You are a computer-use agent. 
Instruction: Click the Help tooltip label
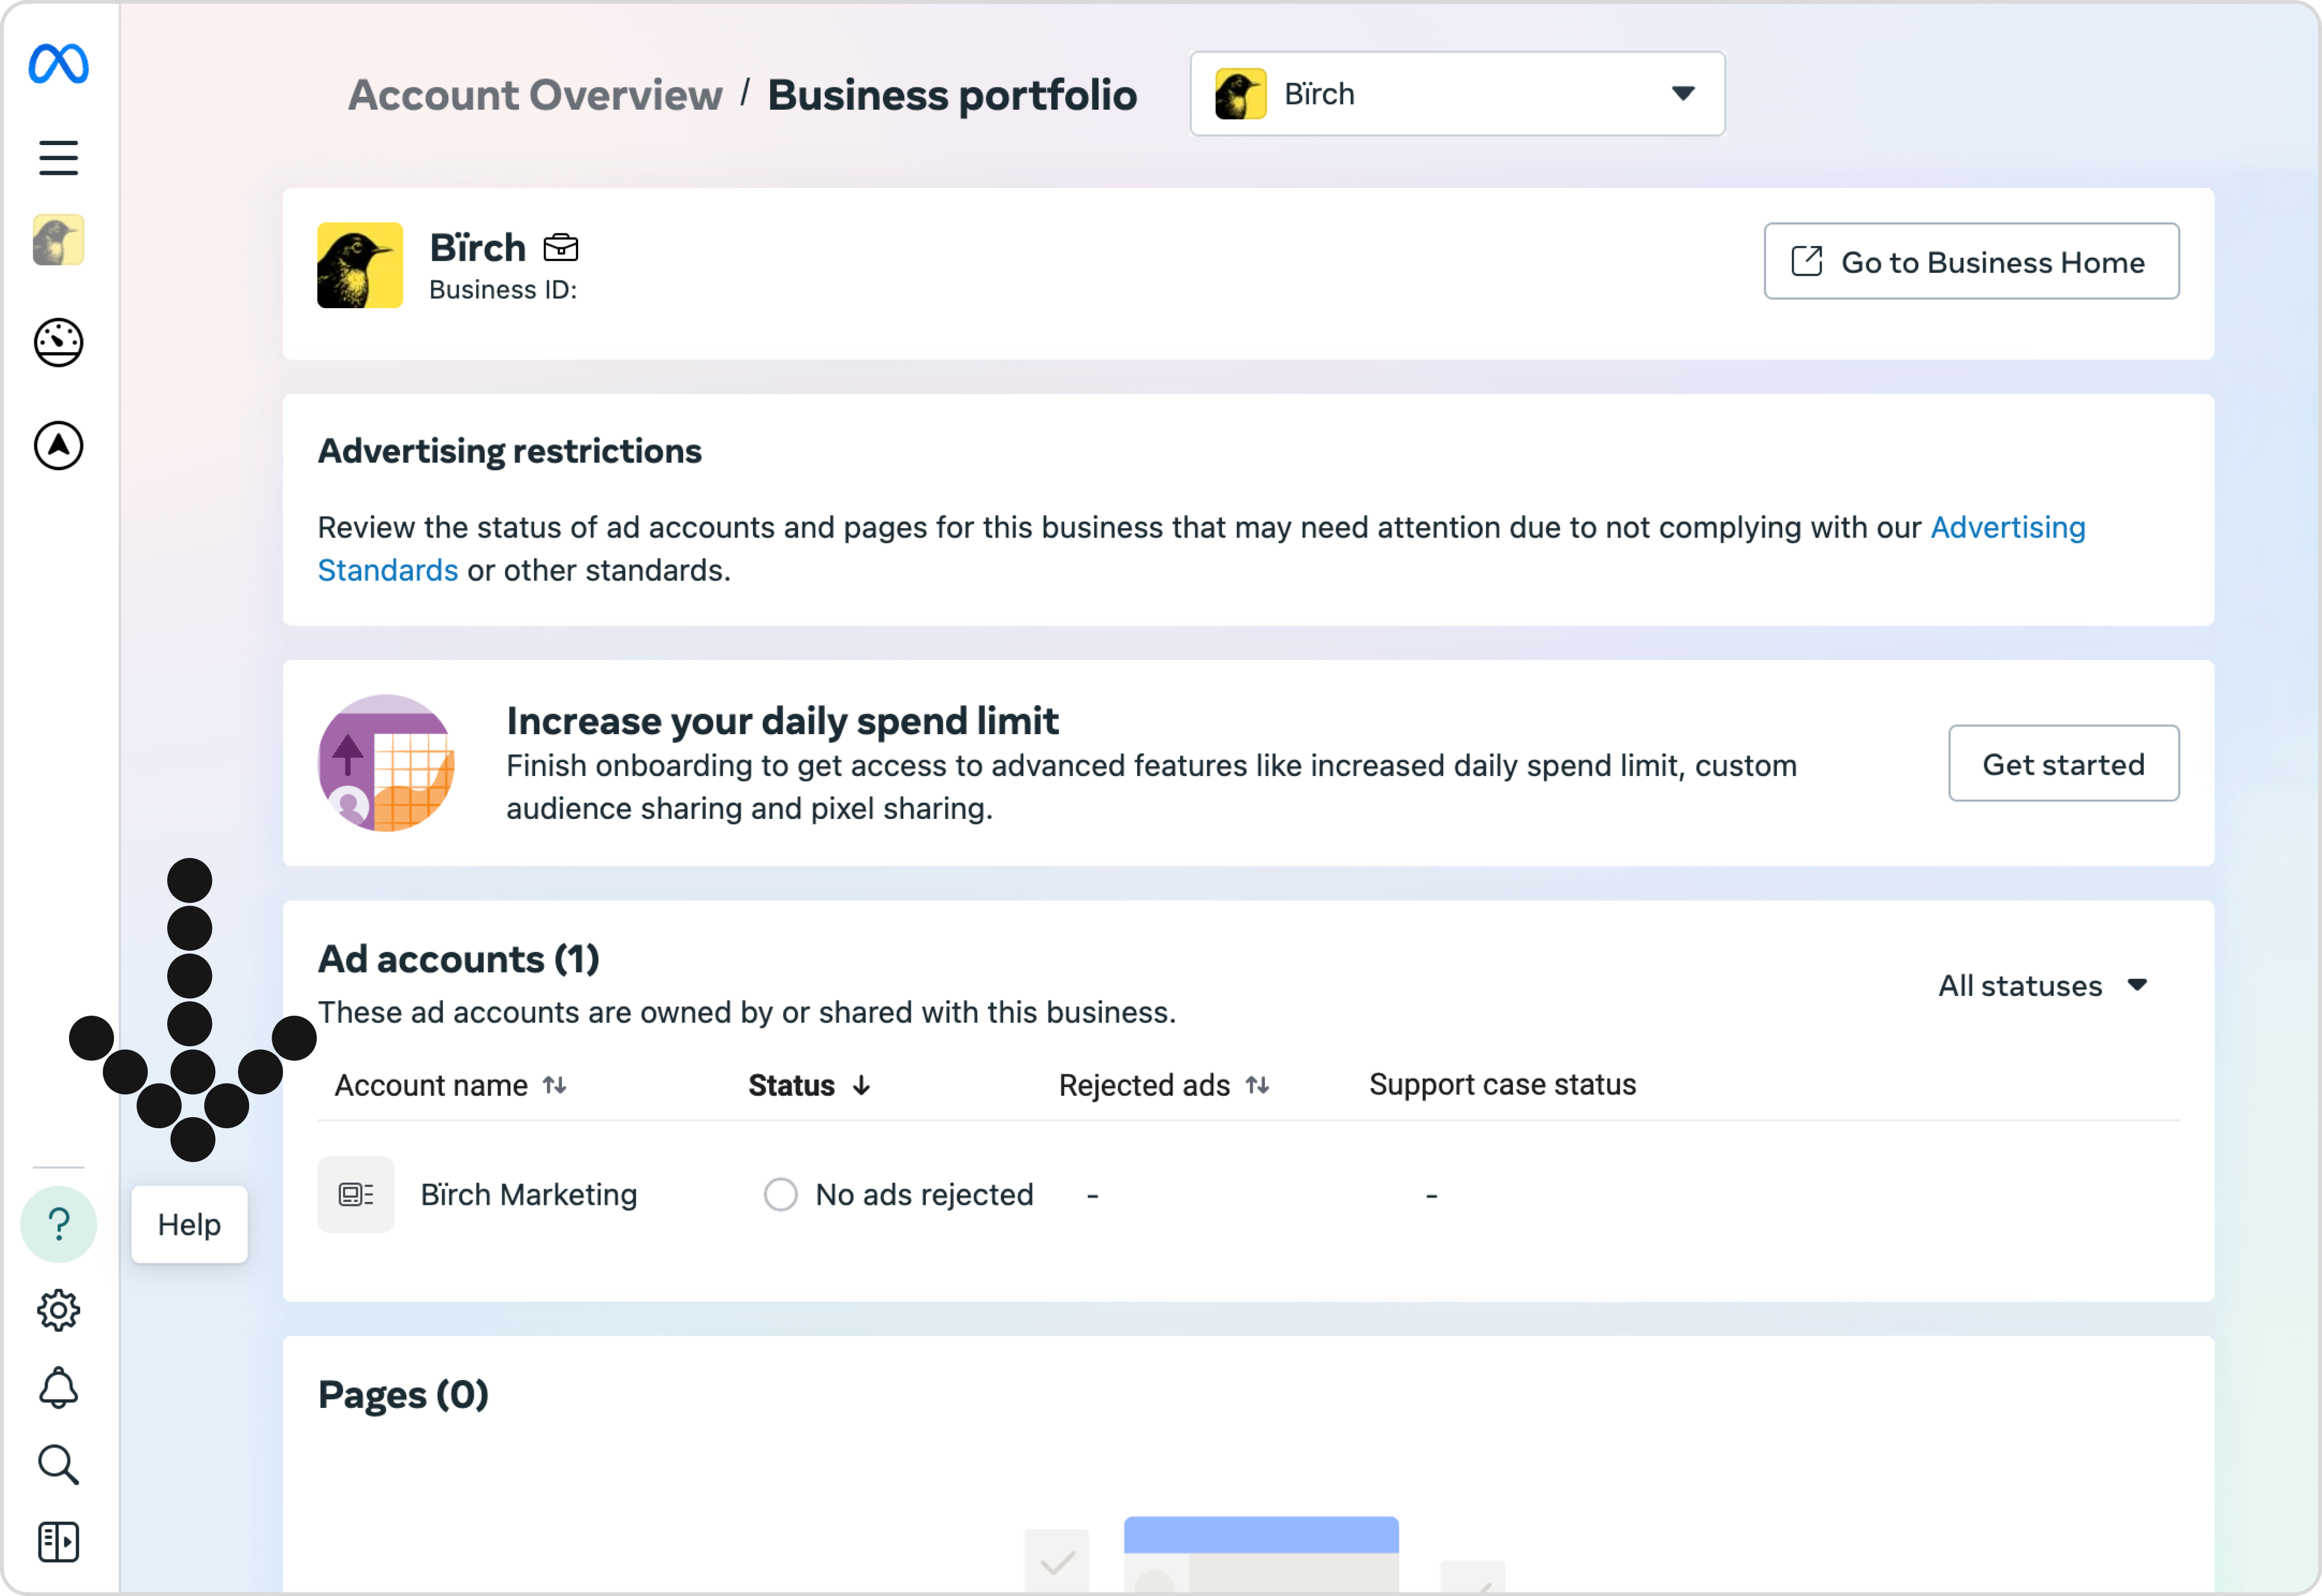189,1224
